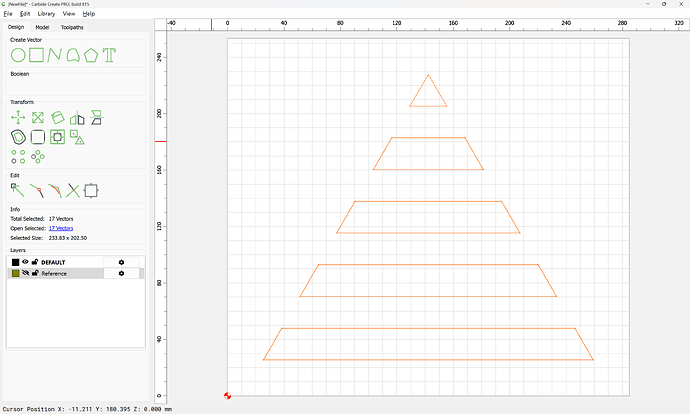Select the DEFAULT layer row name

tap(53, 262)
